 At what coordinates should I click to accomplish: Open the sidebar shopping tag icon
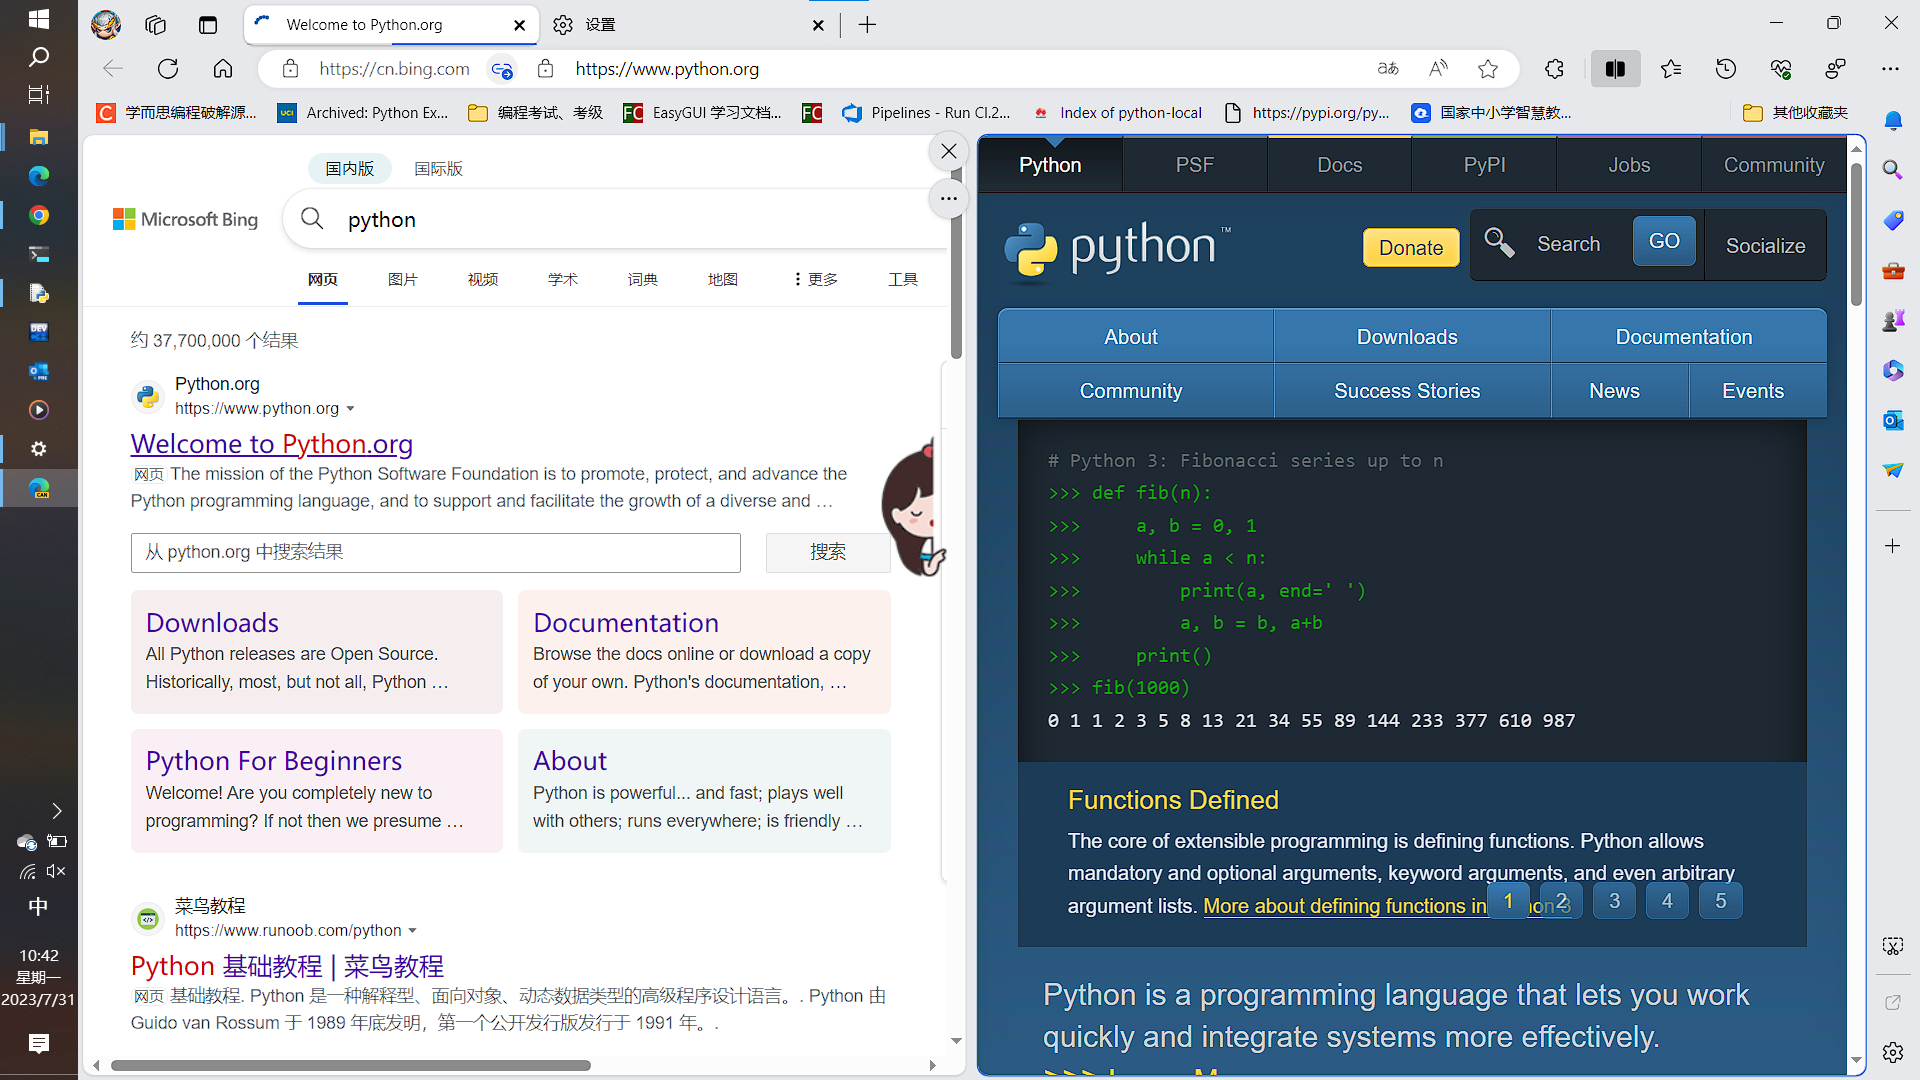click(x=1893, y=220)
